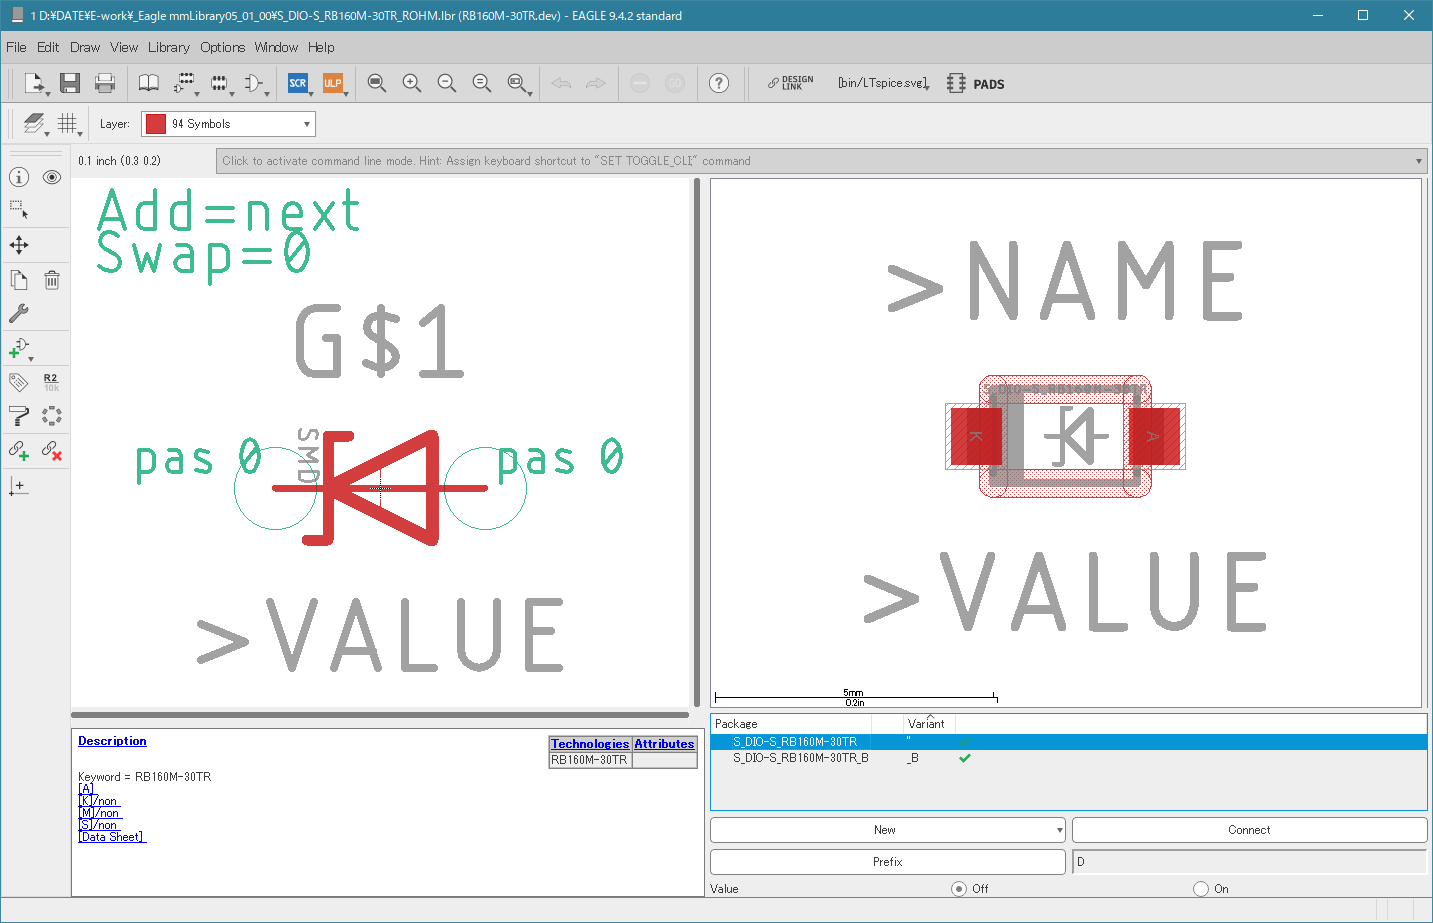The height and width of the screenshot is (923, 1433).
Task: Open the grid settings icon
Action: 67,124
